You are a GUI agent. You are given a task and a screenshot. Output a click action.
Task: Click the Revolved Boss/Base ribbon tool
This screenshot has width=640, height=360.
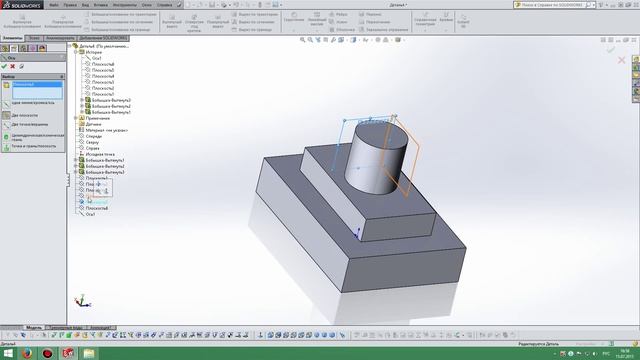click(x=62, y=21)
